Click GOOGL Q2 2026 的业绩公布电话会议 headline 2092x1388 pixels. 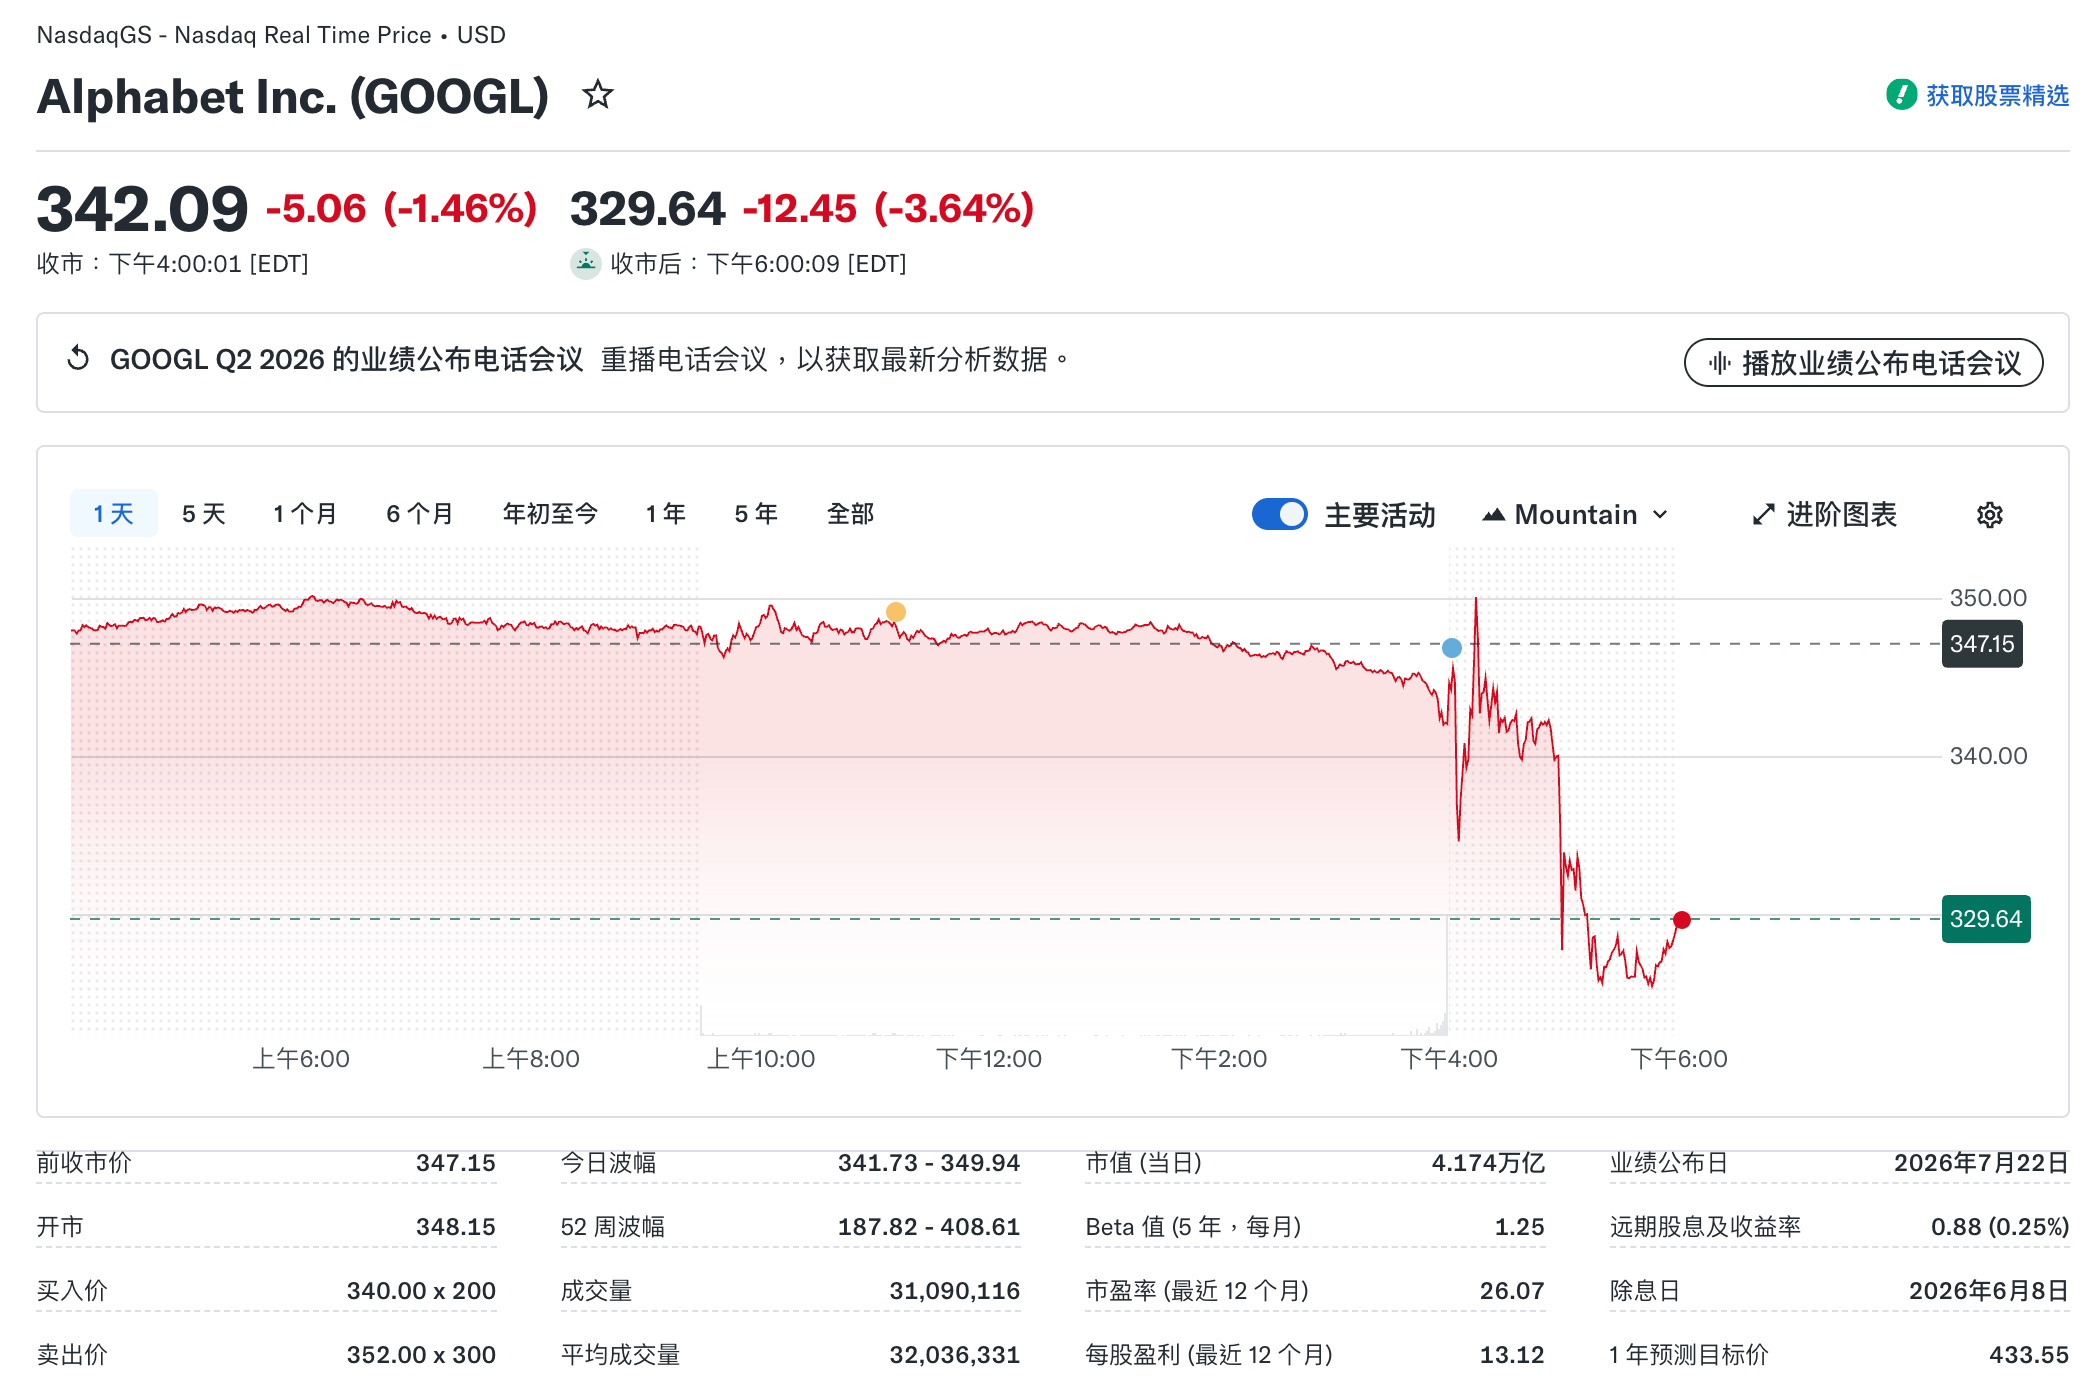coord(346,359)
